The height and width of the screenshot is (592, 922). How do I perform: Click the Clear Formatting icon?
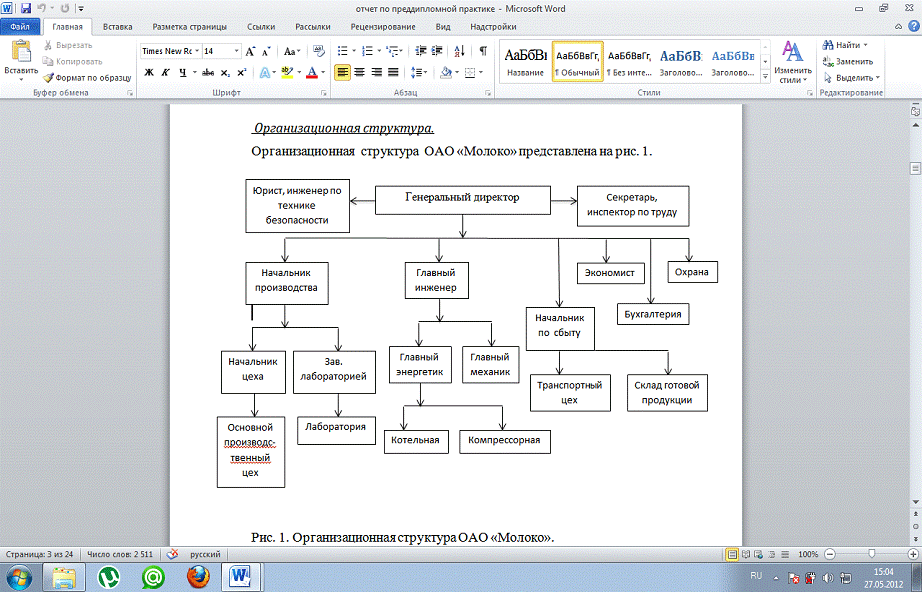317,50
